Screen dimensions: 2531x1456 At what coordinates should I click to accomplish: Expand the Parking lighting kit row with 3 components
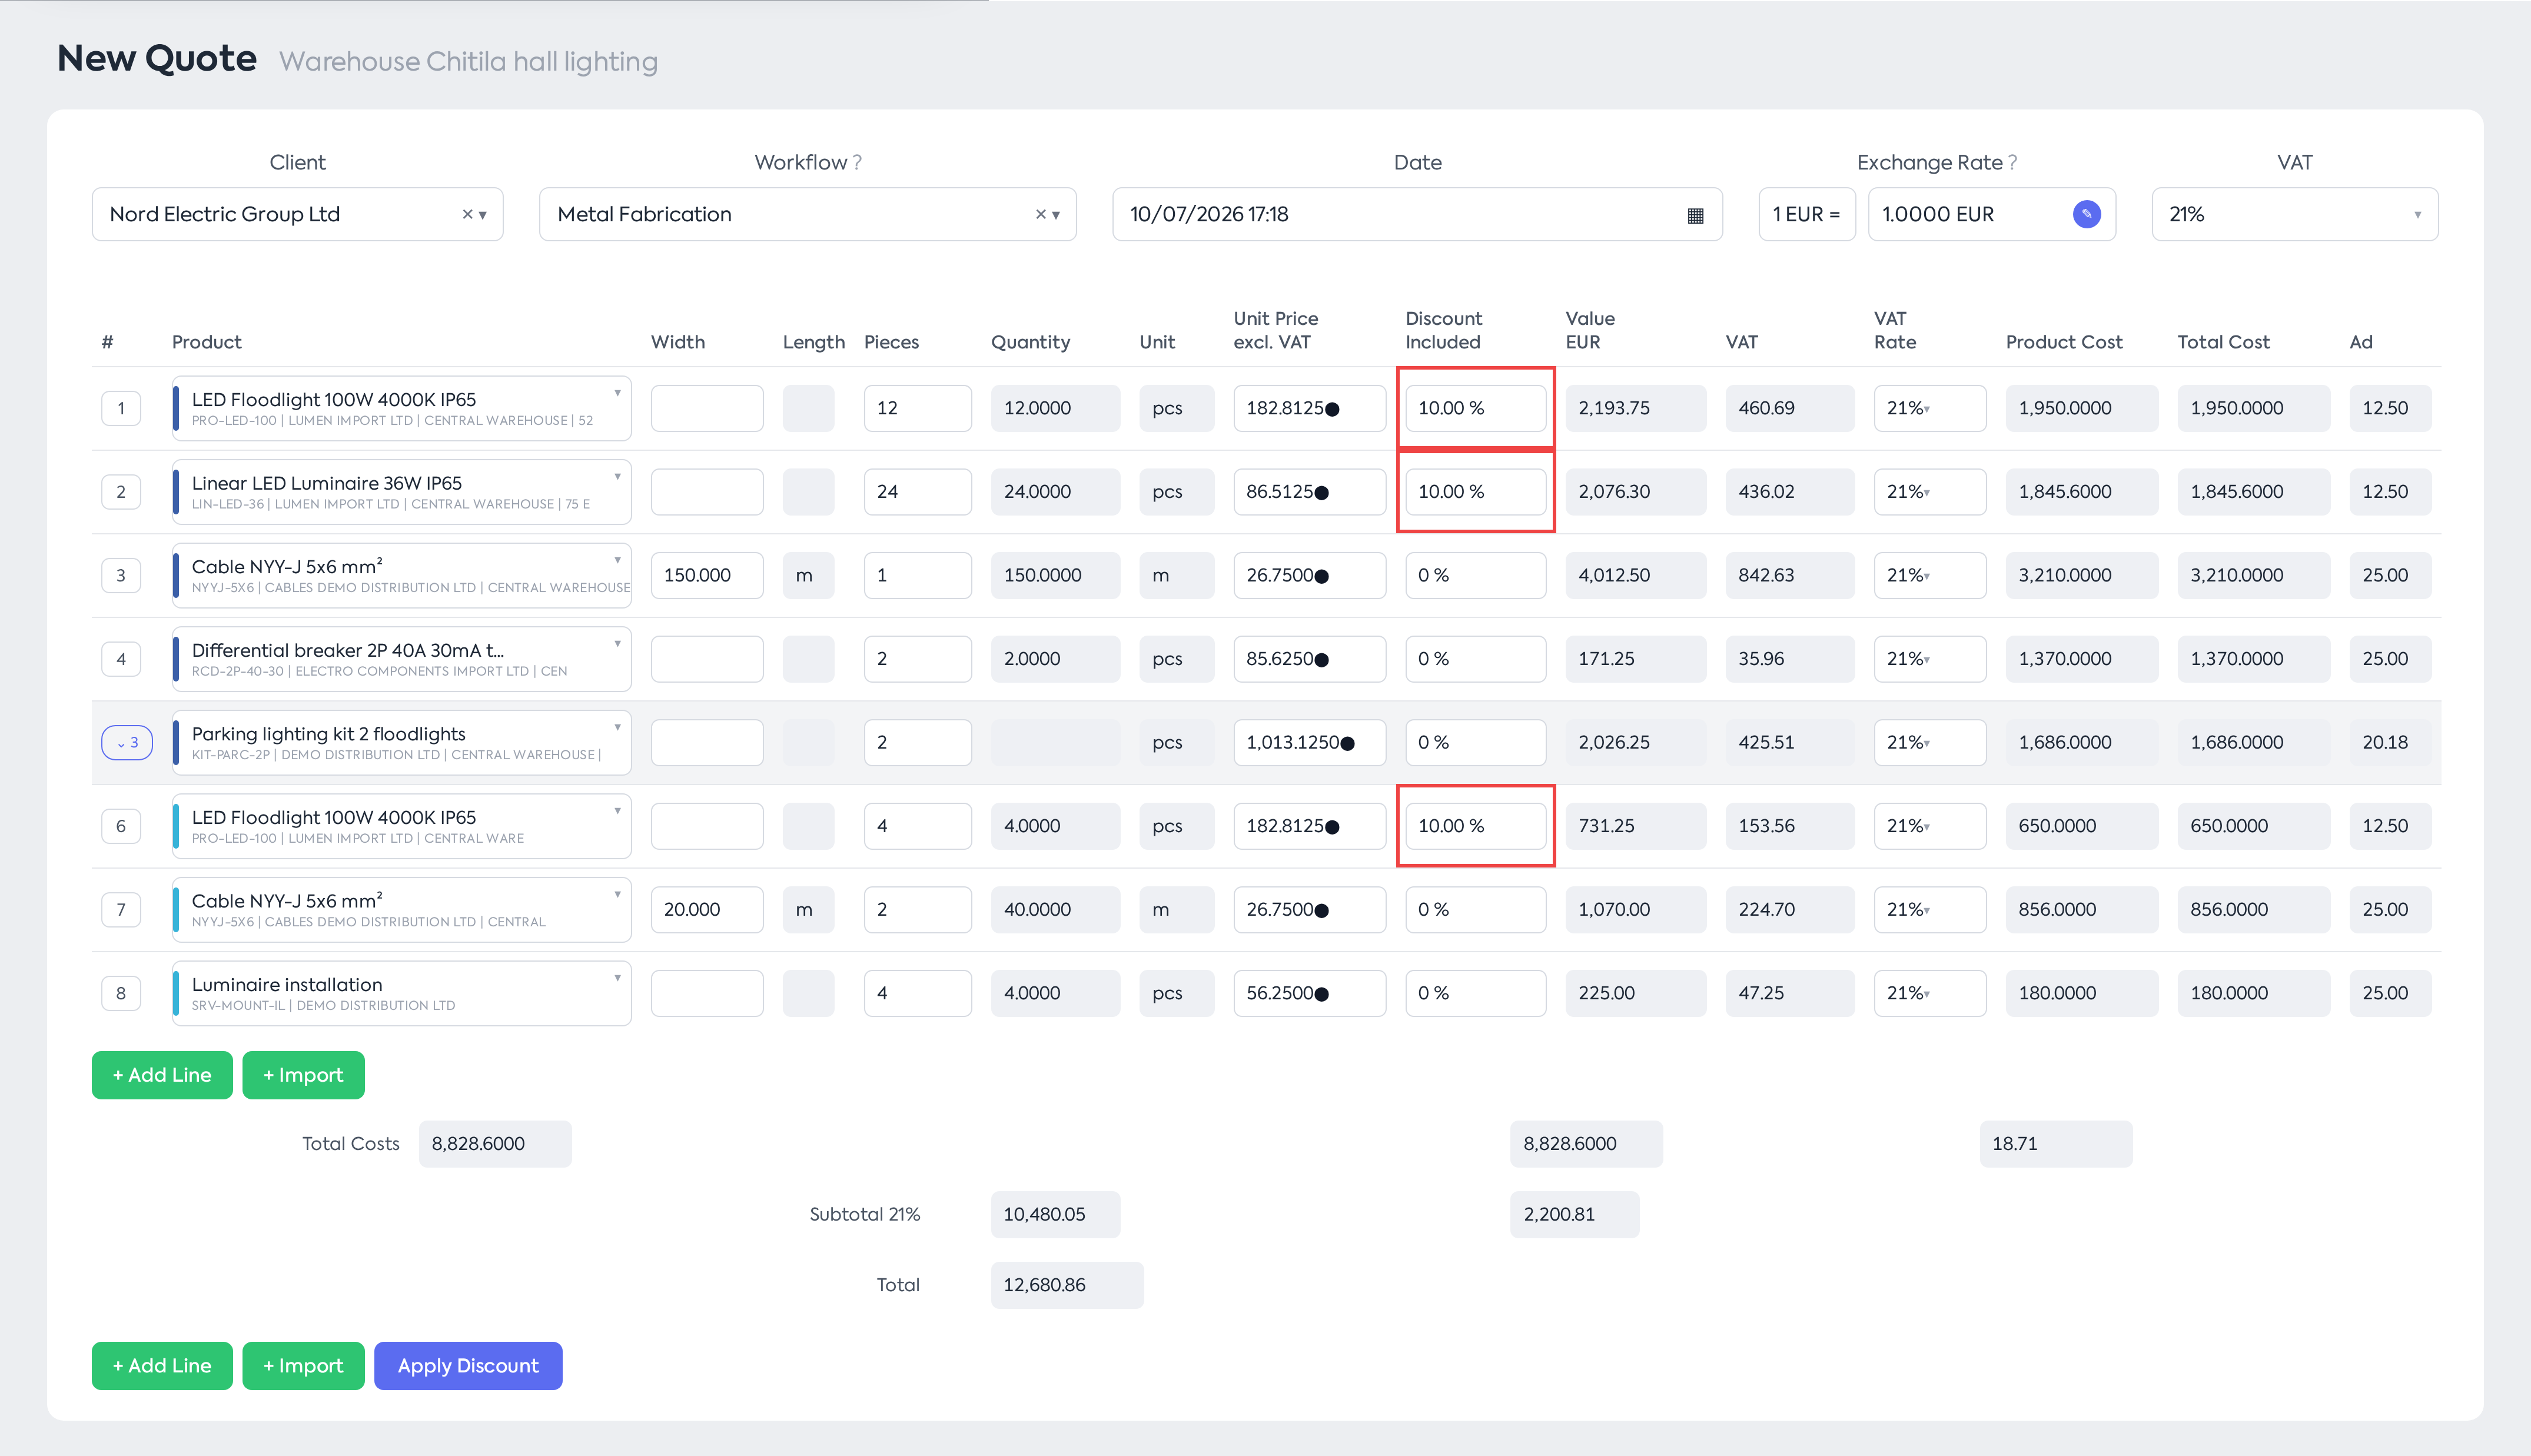click(127, 742)
